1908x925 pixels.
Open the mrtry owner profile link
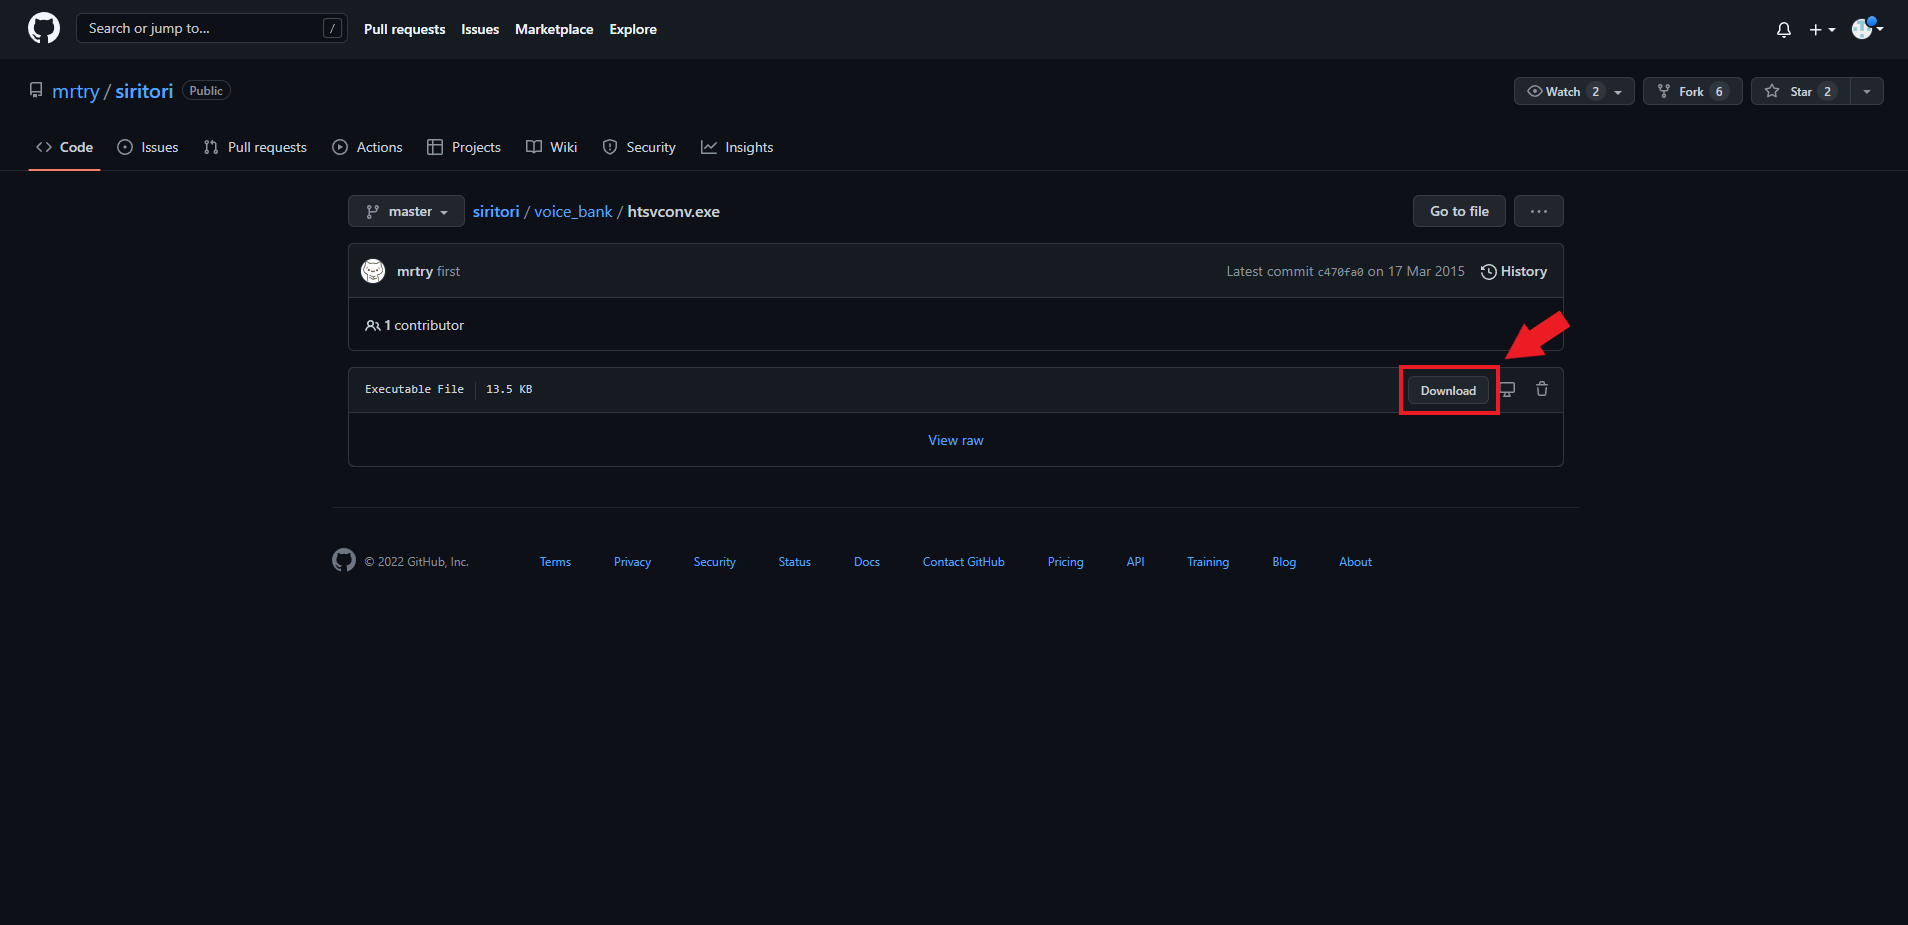[x=76, y=91]
